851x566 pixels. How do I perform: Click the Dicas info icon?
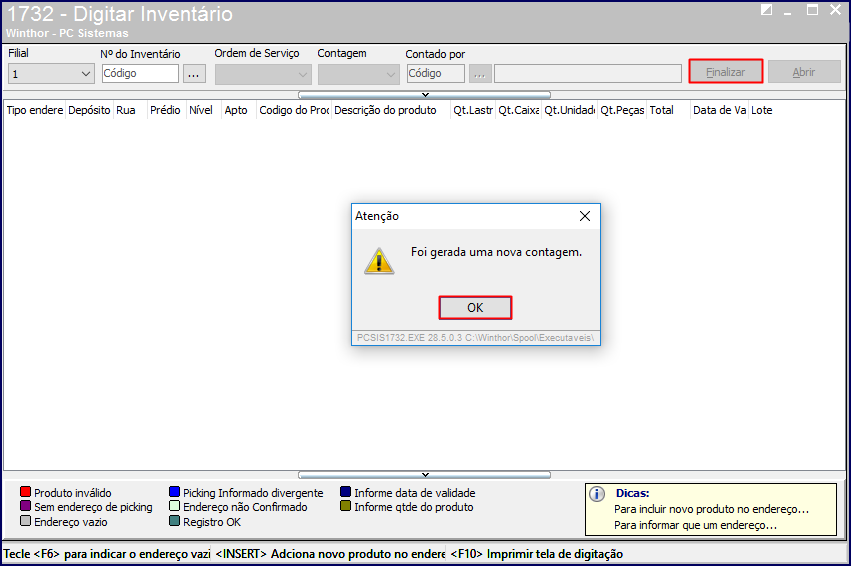click(x=597, y=494)
